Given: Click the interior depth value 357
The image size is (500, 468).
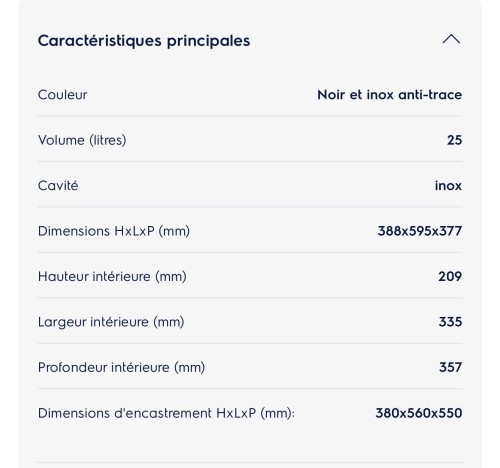Looking at the screenshot, I should coord(450,367).
